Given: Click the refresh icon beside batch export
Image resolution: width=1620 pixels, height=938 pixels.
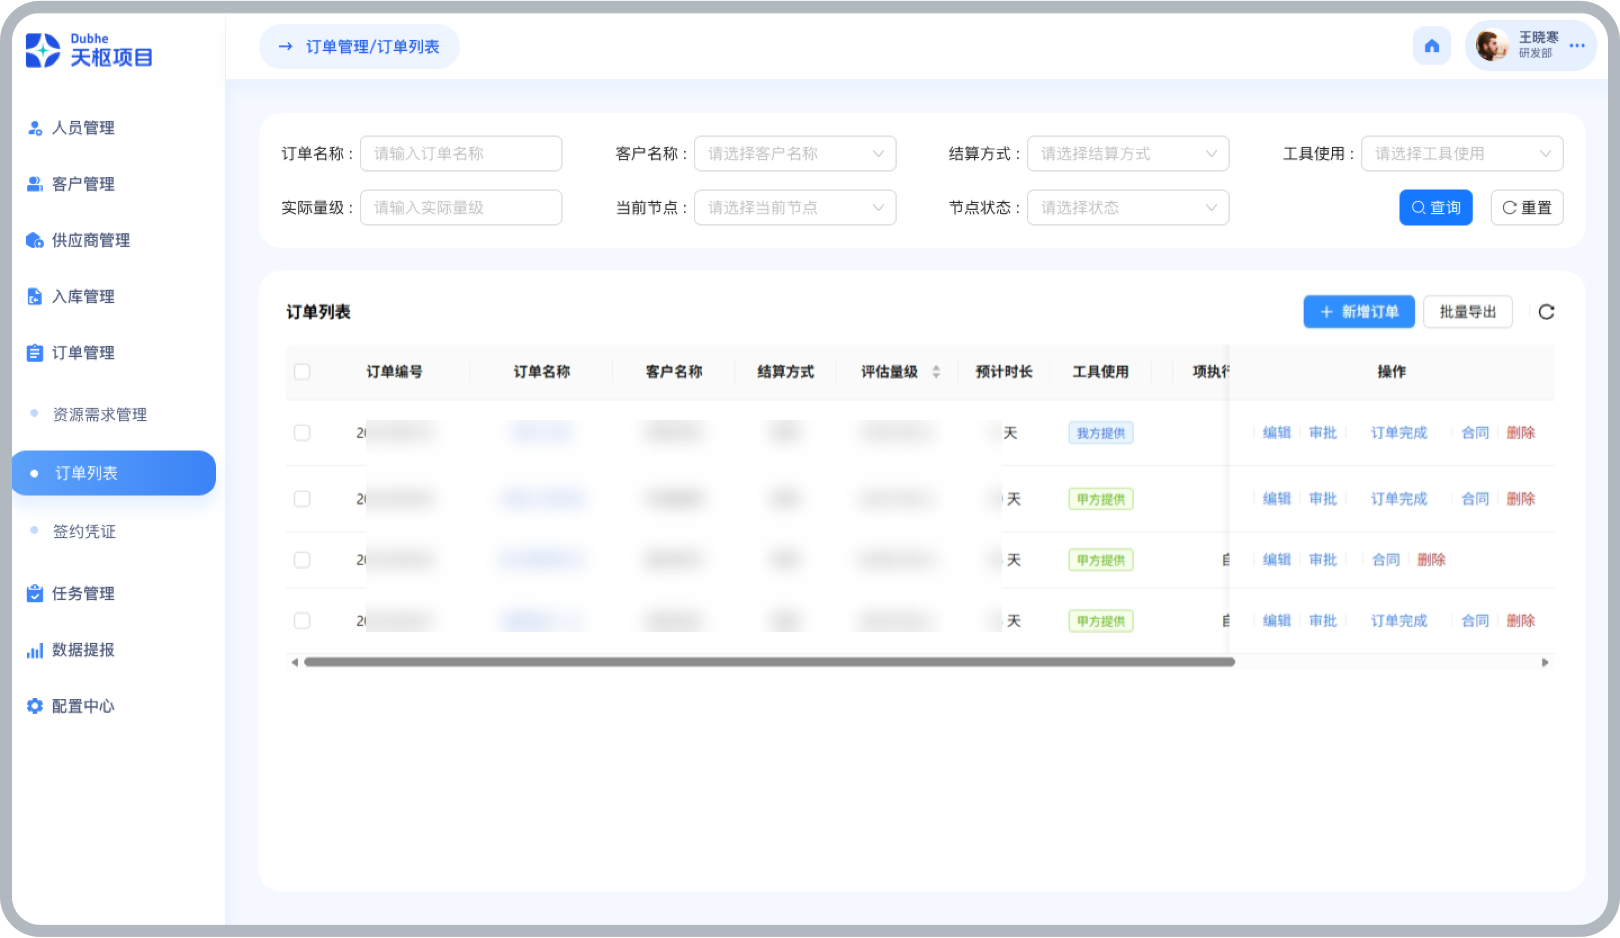Looking at the screenshot, I should tap(1546, 312).
